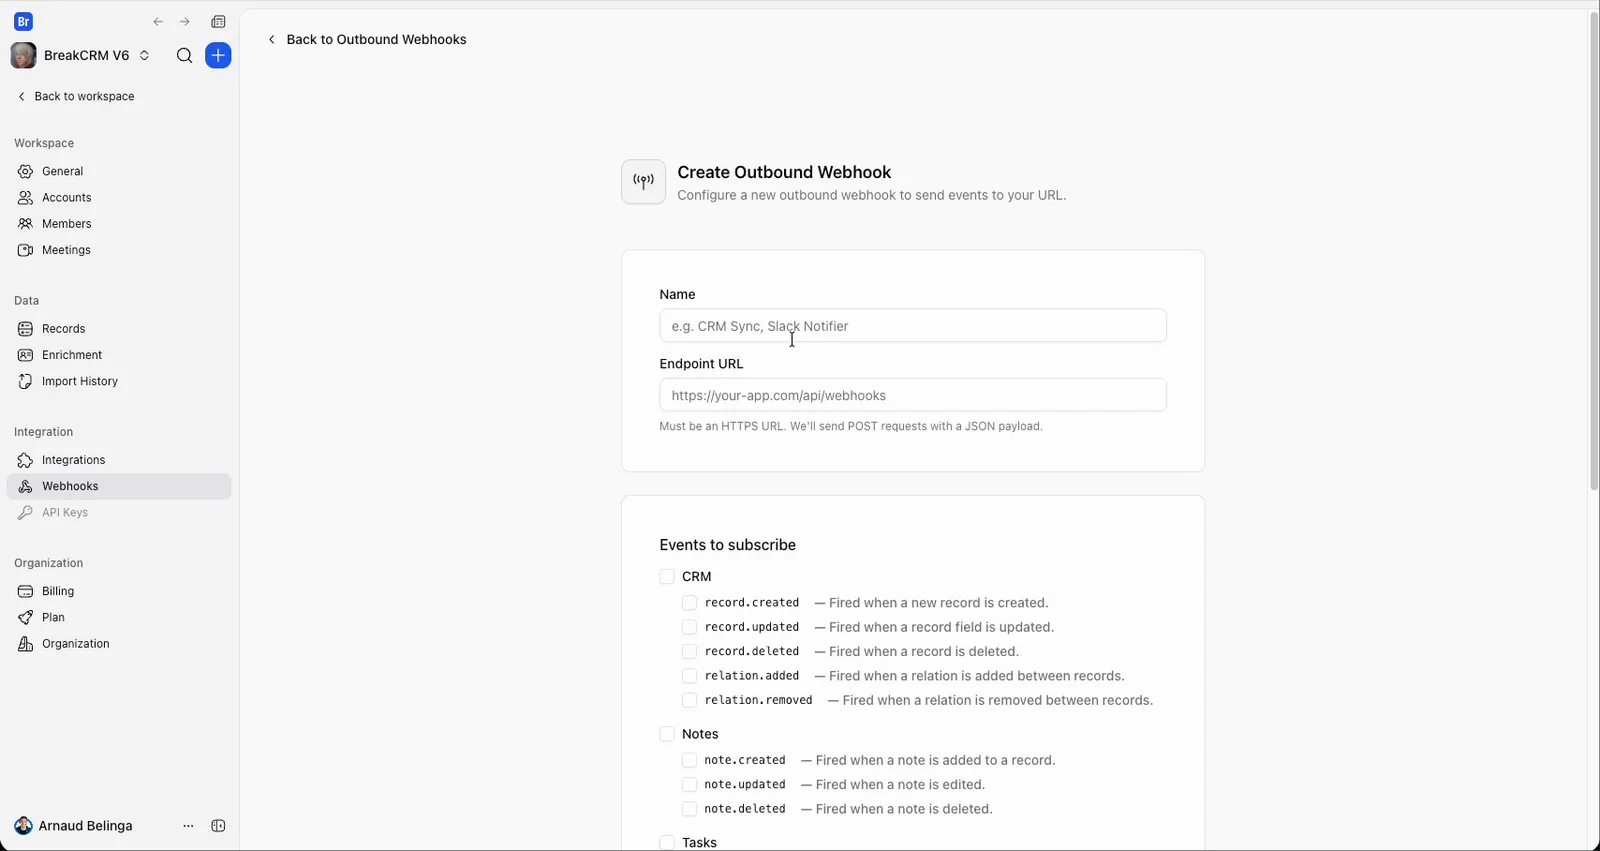Viewport: 1600px width, 851px height.
Task: Enable the record.updated event checkbox
Action: coord(689,627)
